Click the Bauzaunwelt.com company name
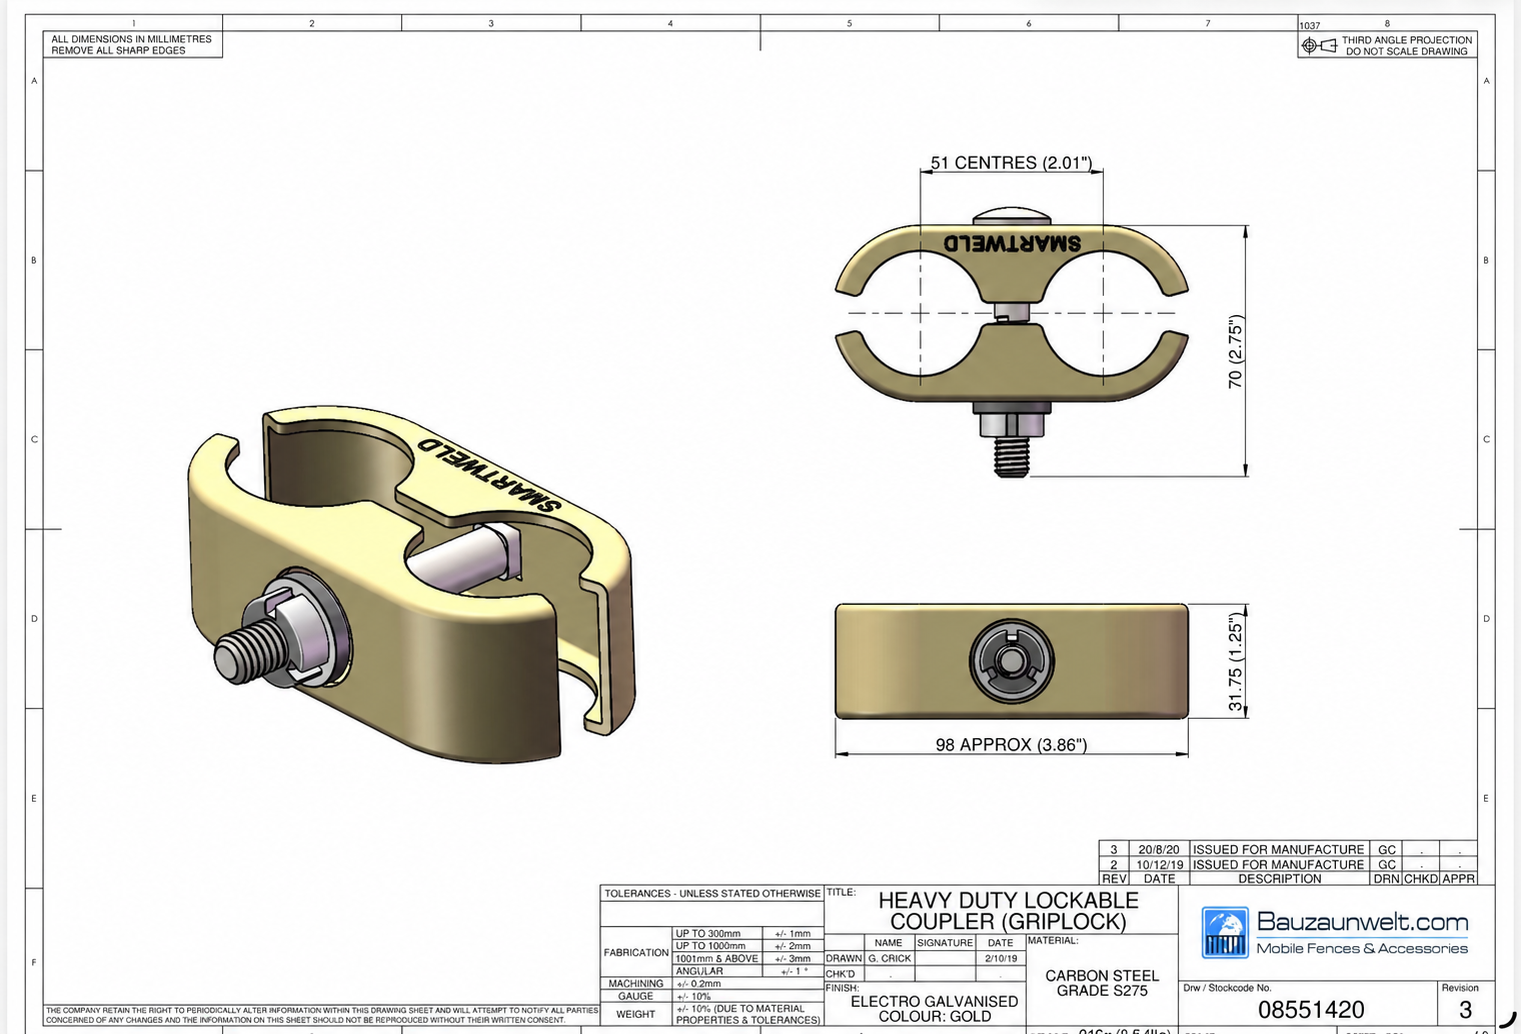Screen dimensions: 1521x1034 pos(1362,922)
